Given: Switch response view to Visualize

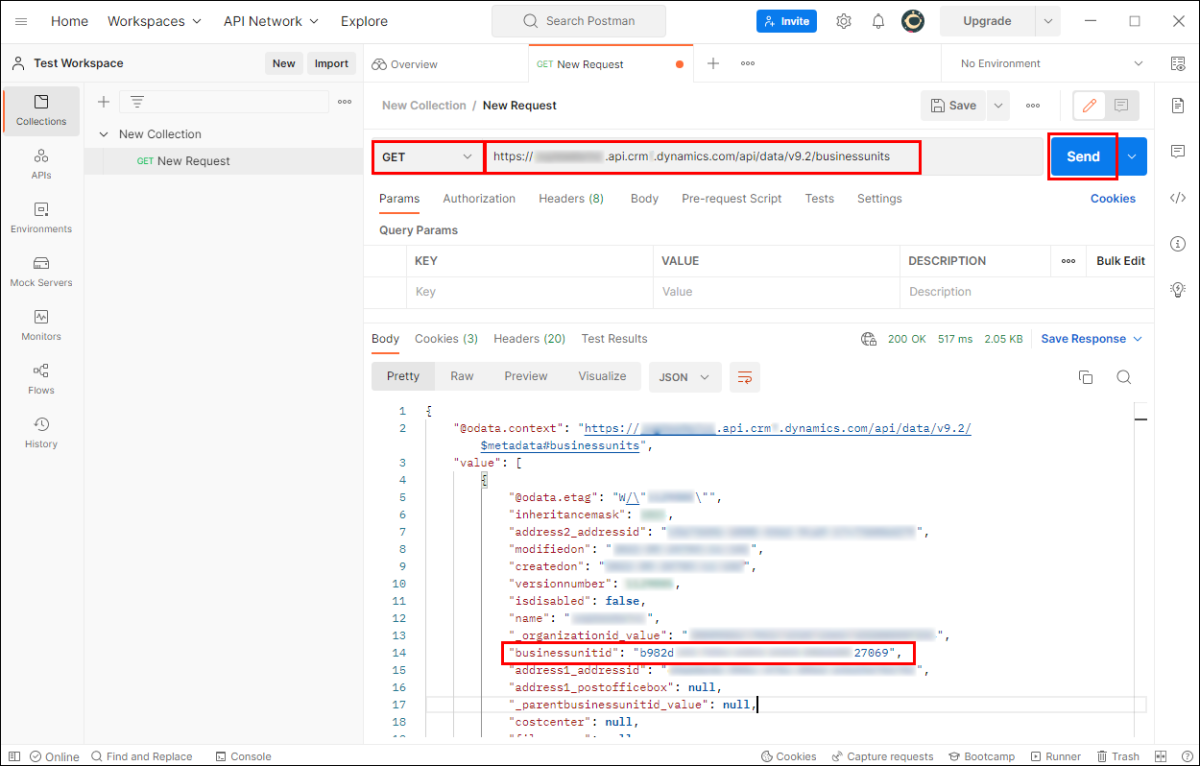Looking at the screenshot, I should click(x=602, y=376).
